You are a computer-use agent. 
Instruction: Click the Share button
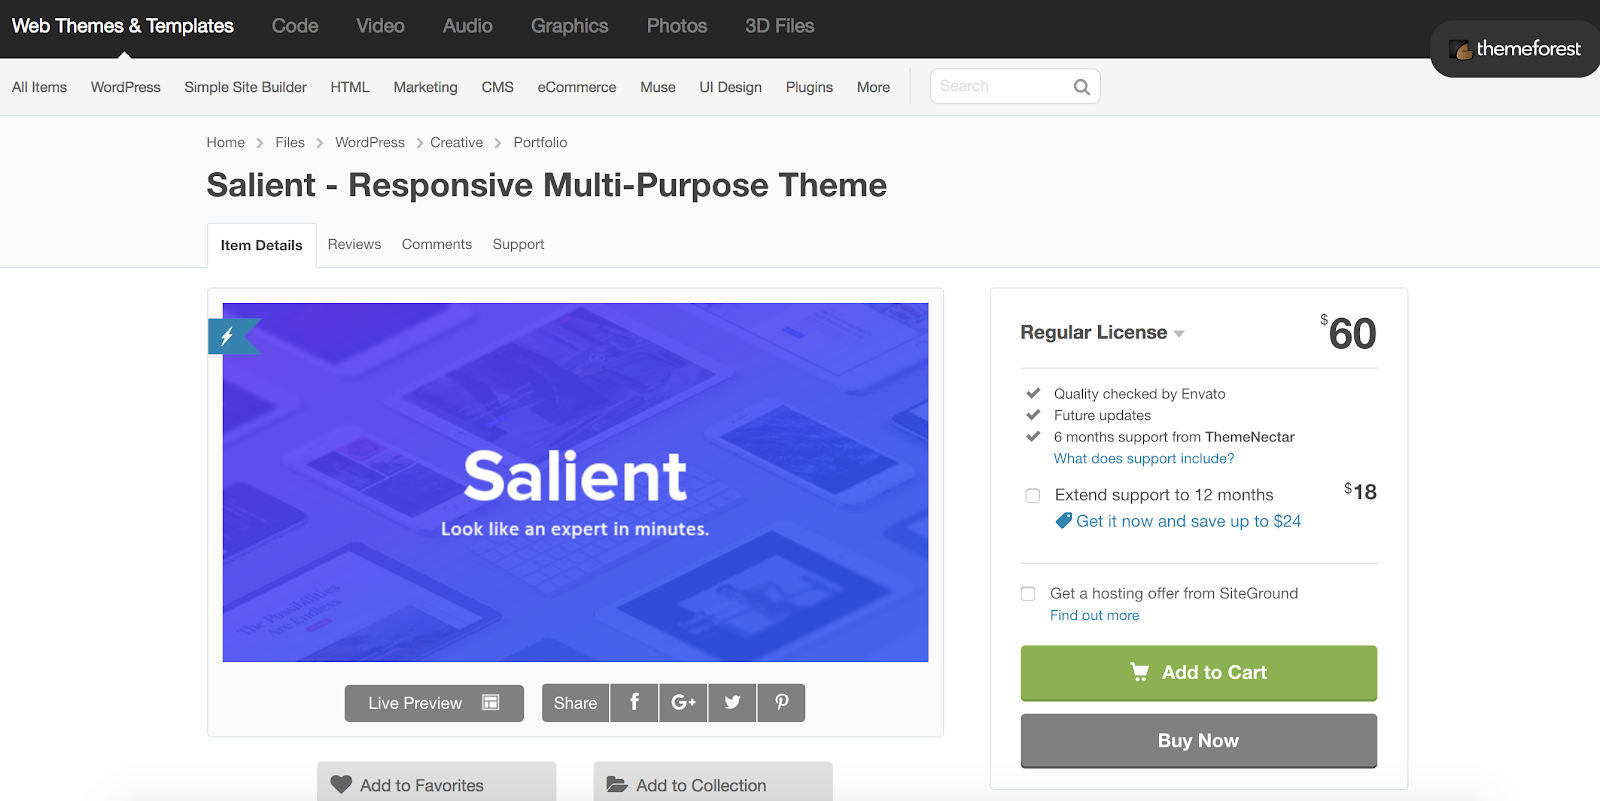click(x=575, y=703)
